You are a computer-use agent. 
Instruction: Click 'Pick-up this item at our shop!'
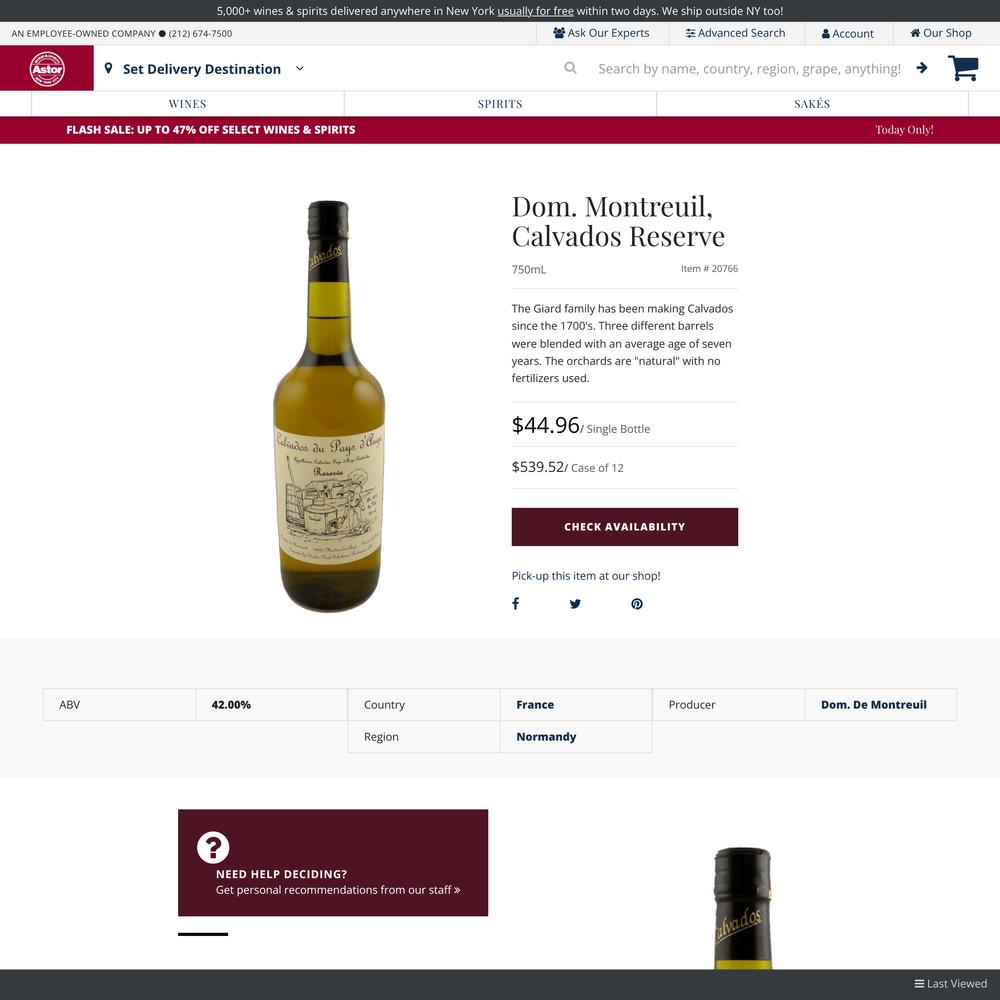(x=585, y=576)
